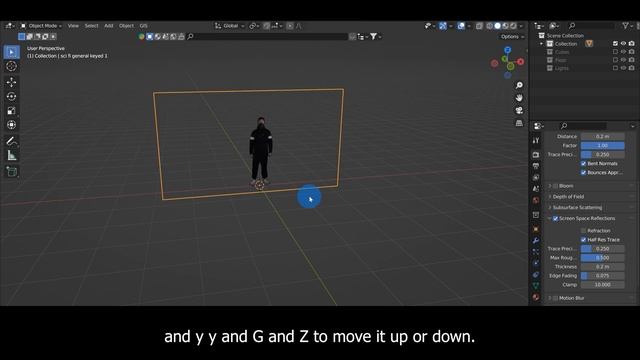
Task: Select the Scale tool
Action: tap(11, 111)
